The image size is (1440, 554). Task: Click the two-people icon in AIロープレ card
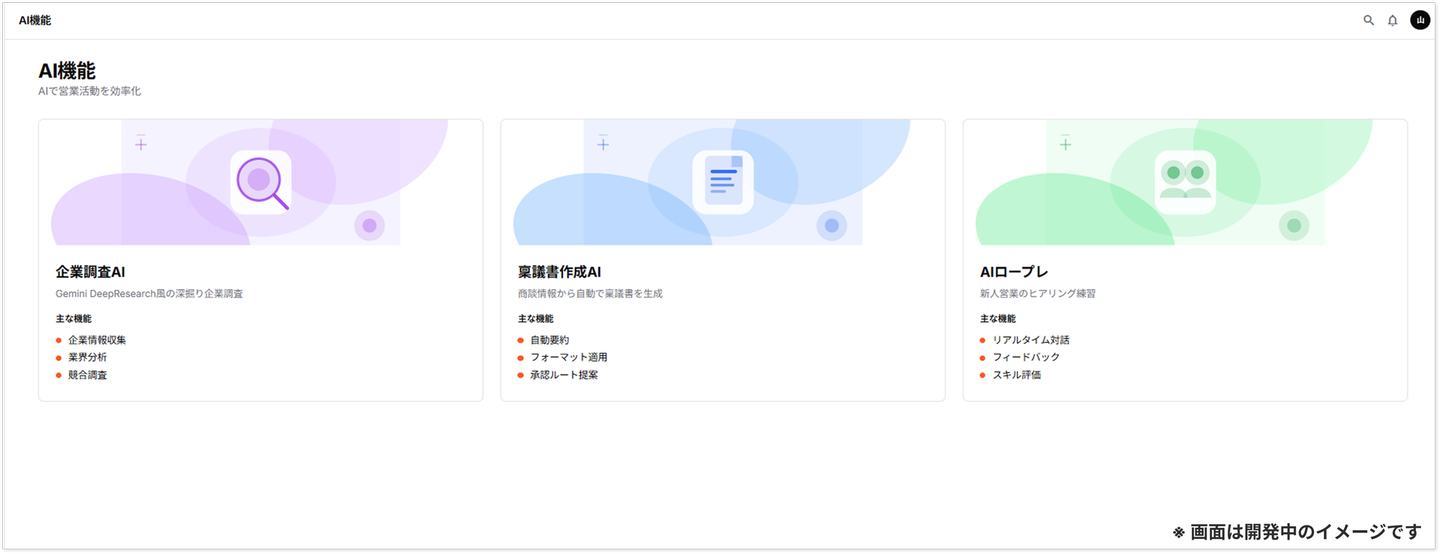[1185, 182]
